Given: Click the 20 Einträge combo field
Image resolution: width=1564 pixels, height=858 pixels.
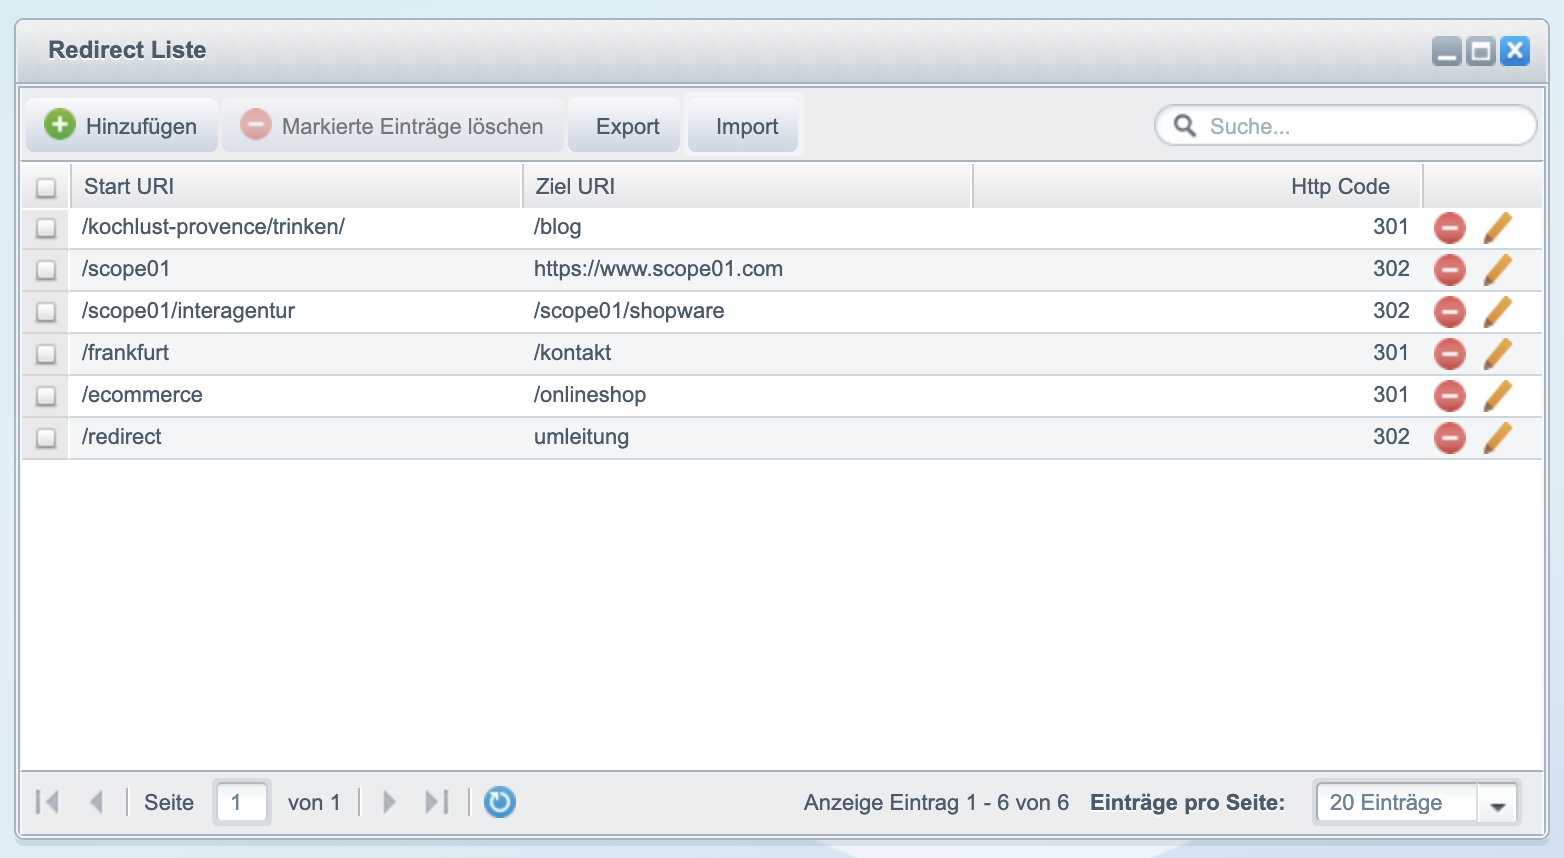Looking at the screenshot, I should pos(1397,803).
